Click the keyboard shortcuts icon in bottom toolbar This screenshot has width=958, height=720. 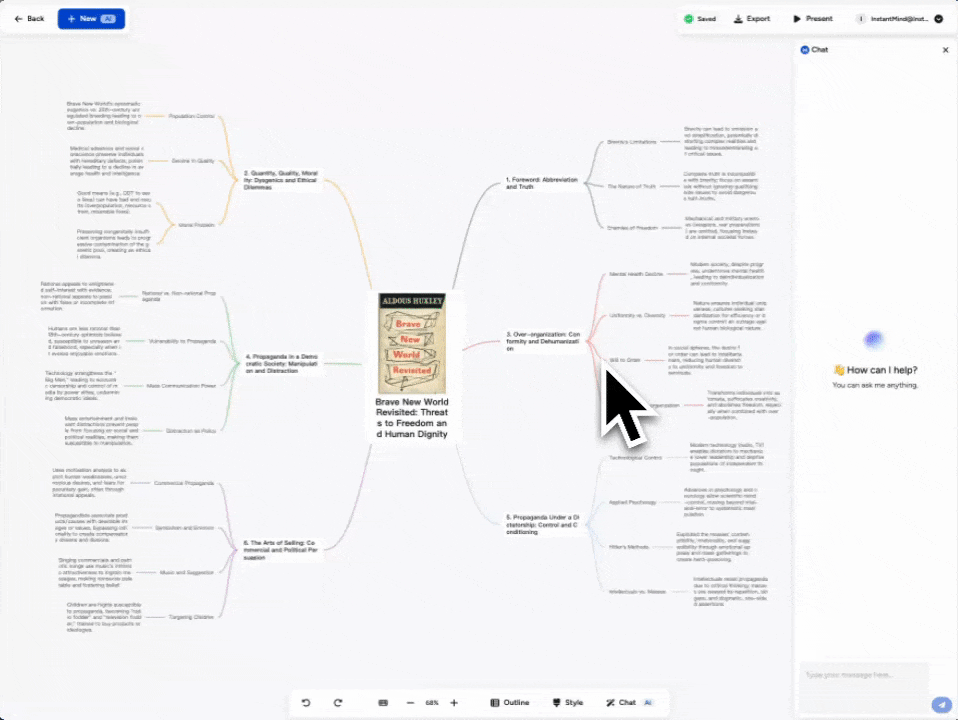click(383, 703)
